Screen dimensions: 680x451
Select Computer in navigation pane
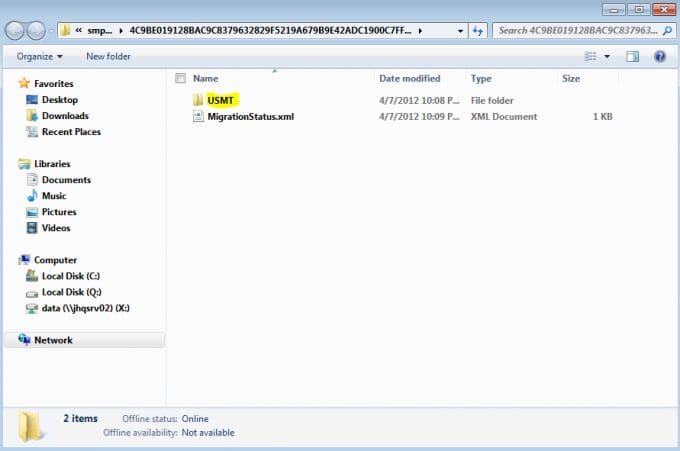[x=56, y=260]
